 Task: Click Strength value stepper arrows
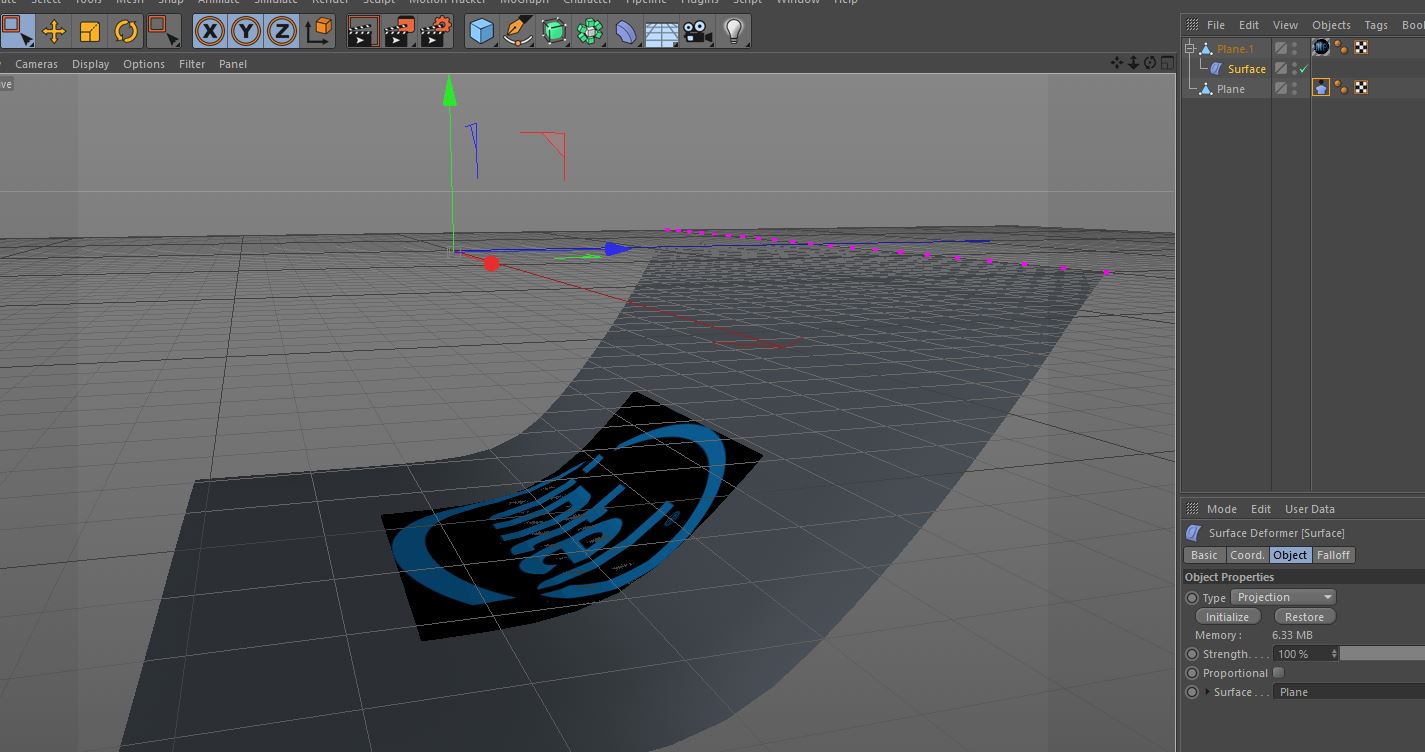point(1334,654)
